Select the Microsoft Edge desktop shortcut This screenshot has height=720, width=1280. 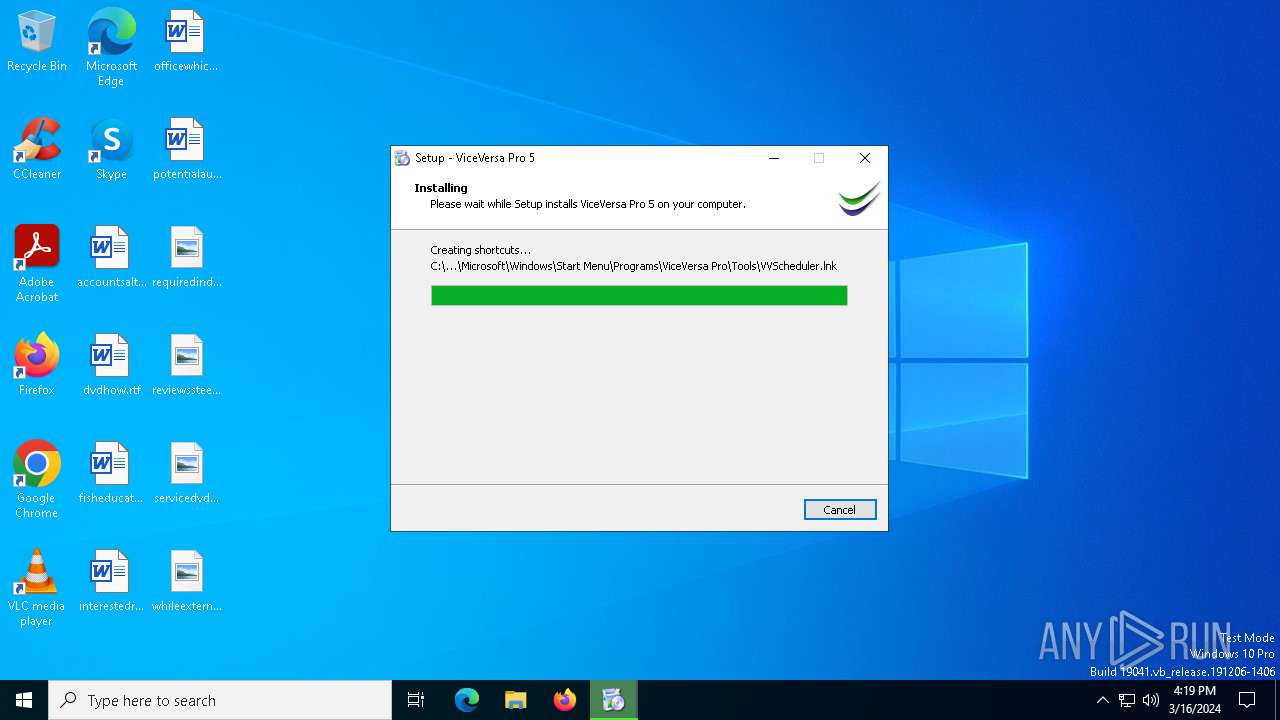(111, 48)
